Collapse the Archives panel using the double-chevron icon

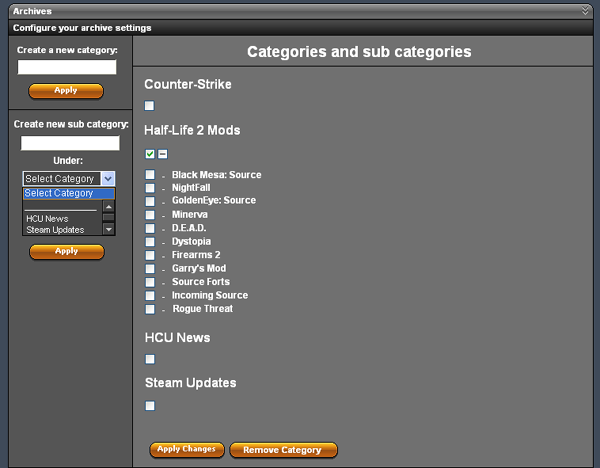(x=585, y=10)
